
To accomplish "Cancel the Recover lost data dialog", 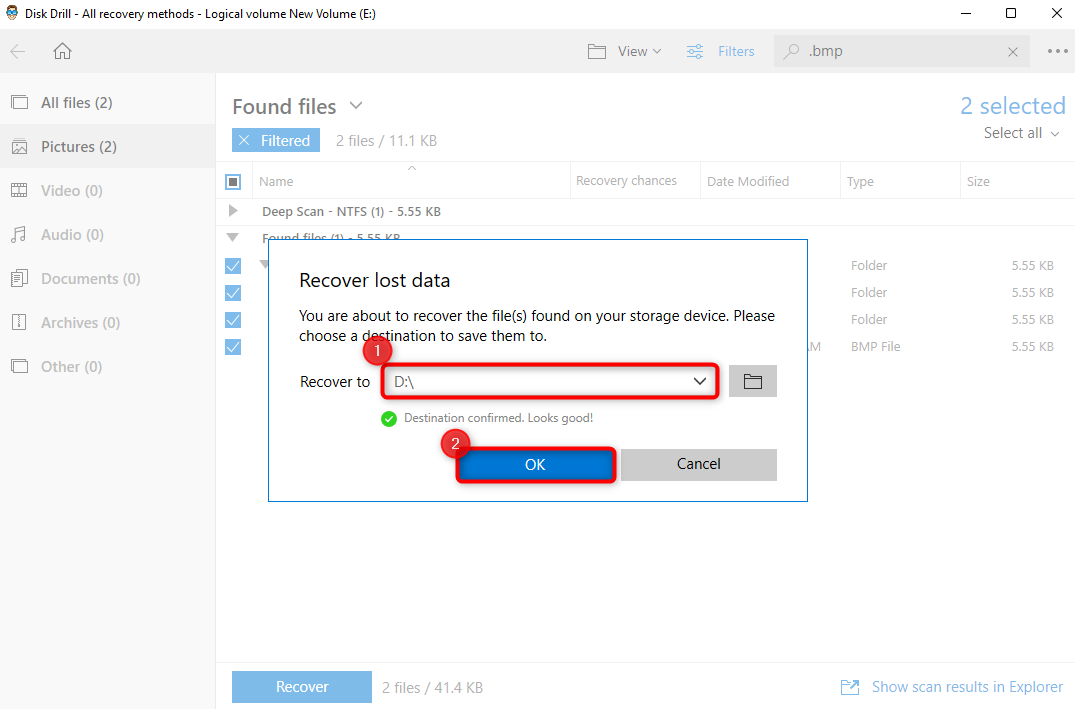I will (x=699, y=464).
